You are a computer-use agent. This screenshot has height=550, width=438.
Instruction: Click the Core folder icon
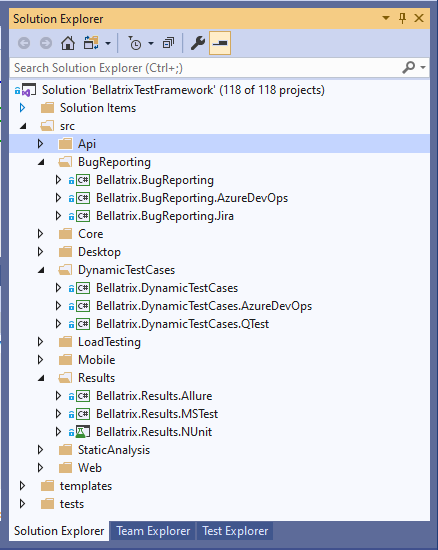pos(66,234)
